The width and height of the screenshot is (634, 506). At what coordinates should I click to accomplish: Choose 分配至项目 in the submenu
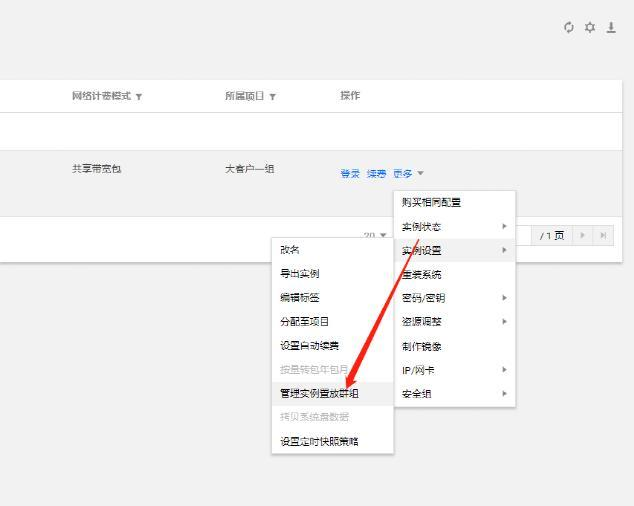(332, 322)
